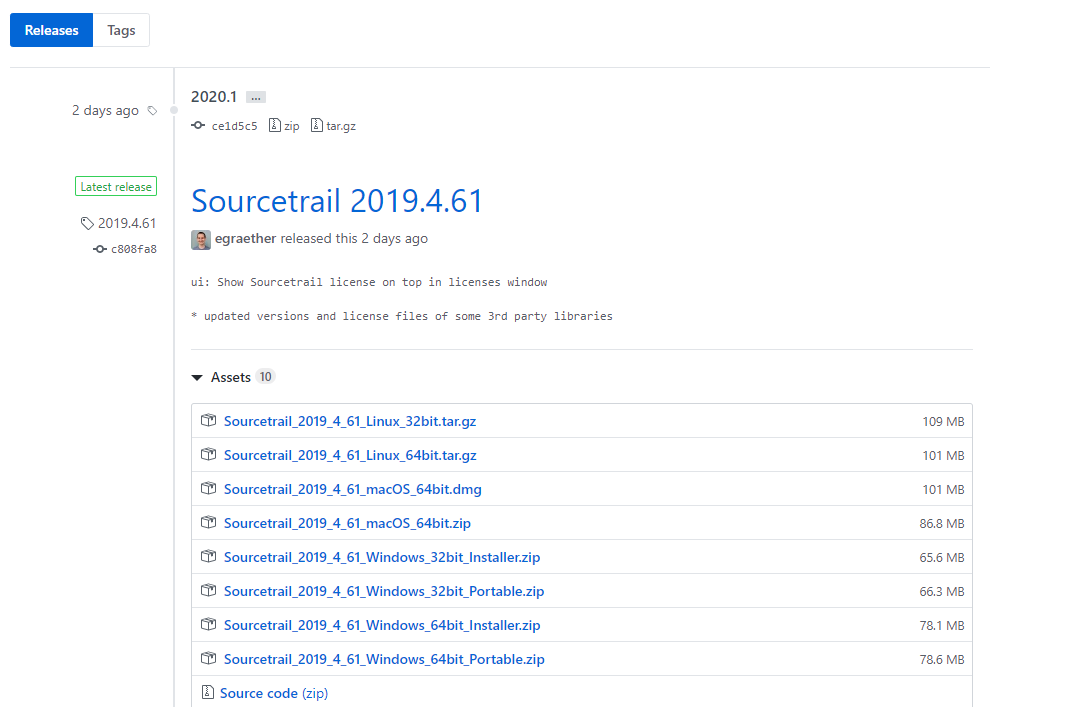
Task: Download Sourcetrail_2019_4_61_macOS_64bit.zip
Action: pos(347,523)
